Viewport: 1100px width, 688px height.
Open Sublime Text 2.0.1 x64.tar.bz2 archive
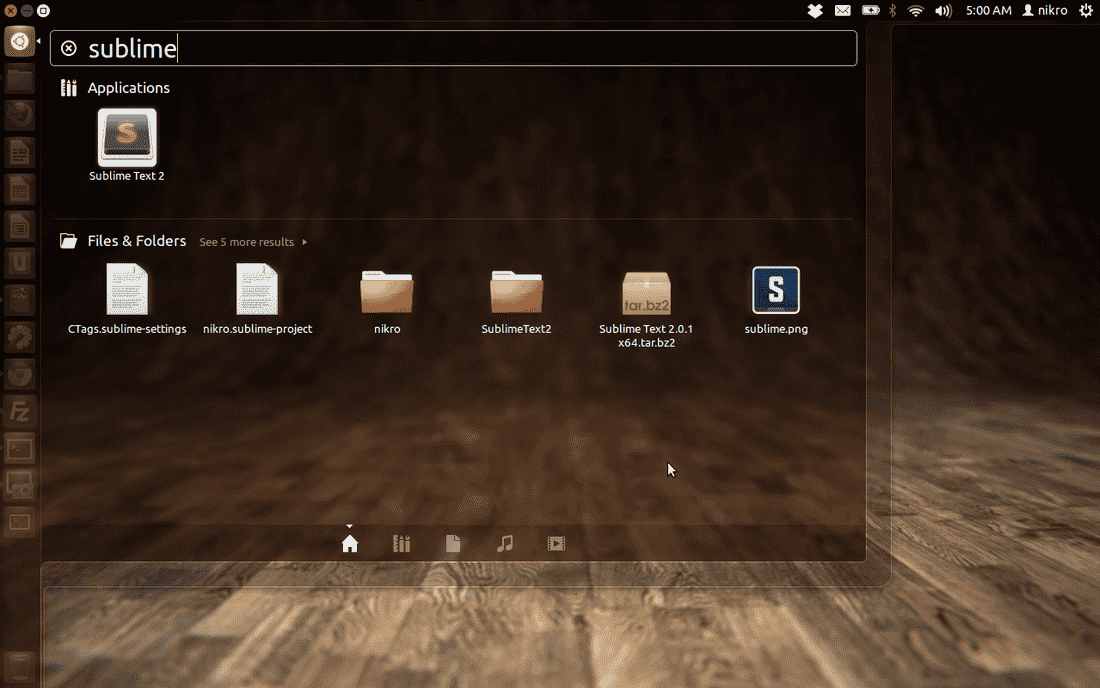(x=646, y=309)
